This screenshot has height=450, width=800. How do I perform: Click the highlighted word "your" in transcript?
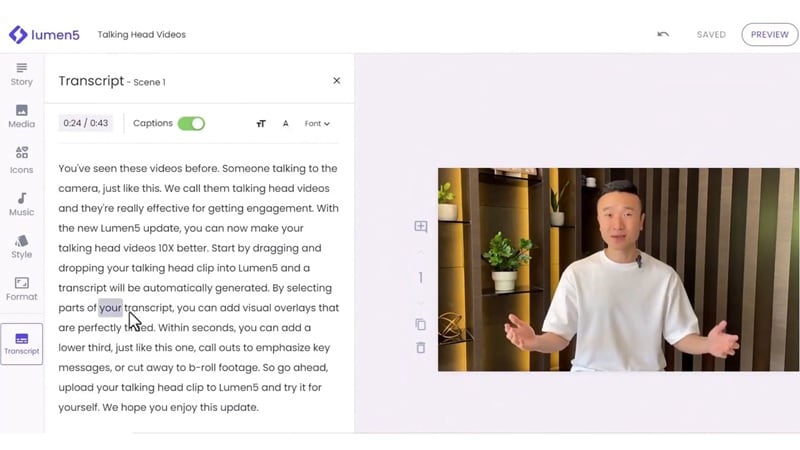point(110,308)
